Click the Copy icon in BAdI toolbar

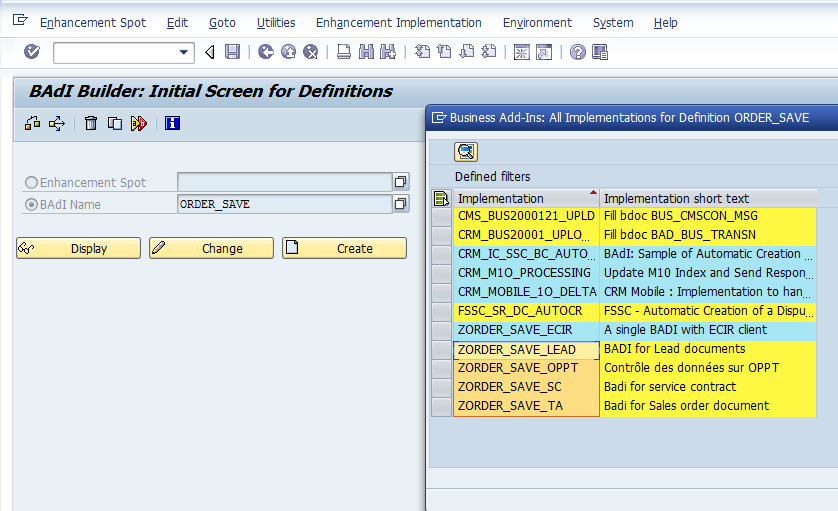(x=115, y=123)
